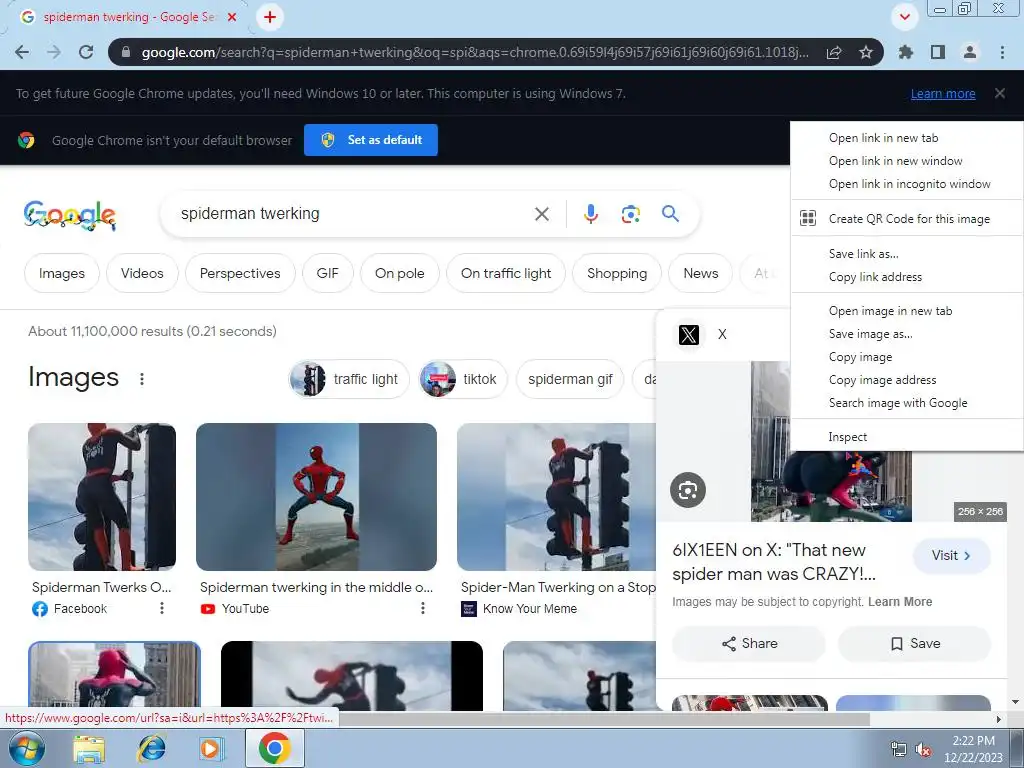Click the X source logo in preview panel
The width and height of the screenshot is (1024, 768).
click(x=688, y=335)
